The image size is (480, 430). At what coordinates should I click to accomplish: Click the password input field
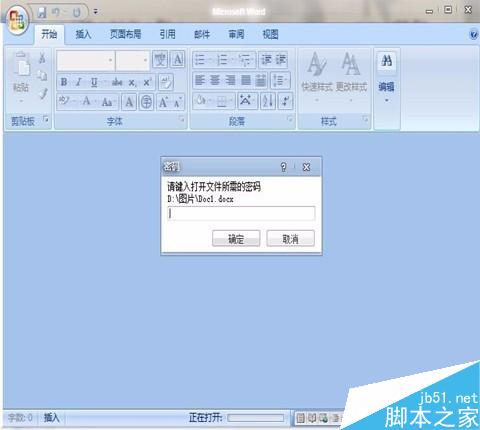[241, 213]
